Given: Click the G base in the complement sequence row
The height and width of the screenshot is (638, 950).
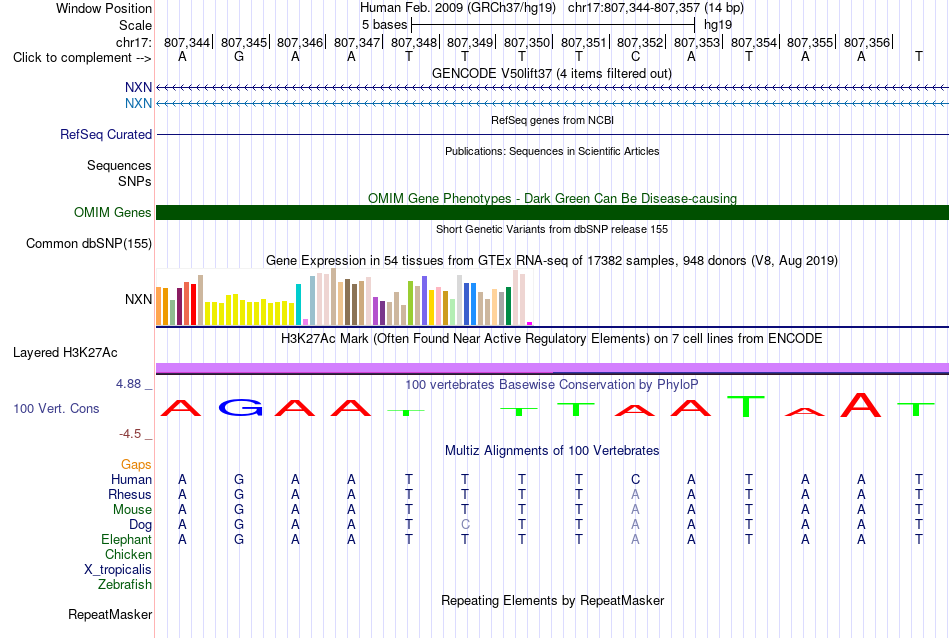Looking at the screenshot, I should click(x=239, y=57).
